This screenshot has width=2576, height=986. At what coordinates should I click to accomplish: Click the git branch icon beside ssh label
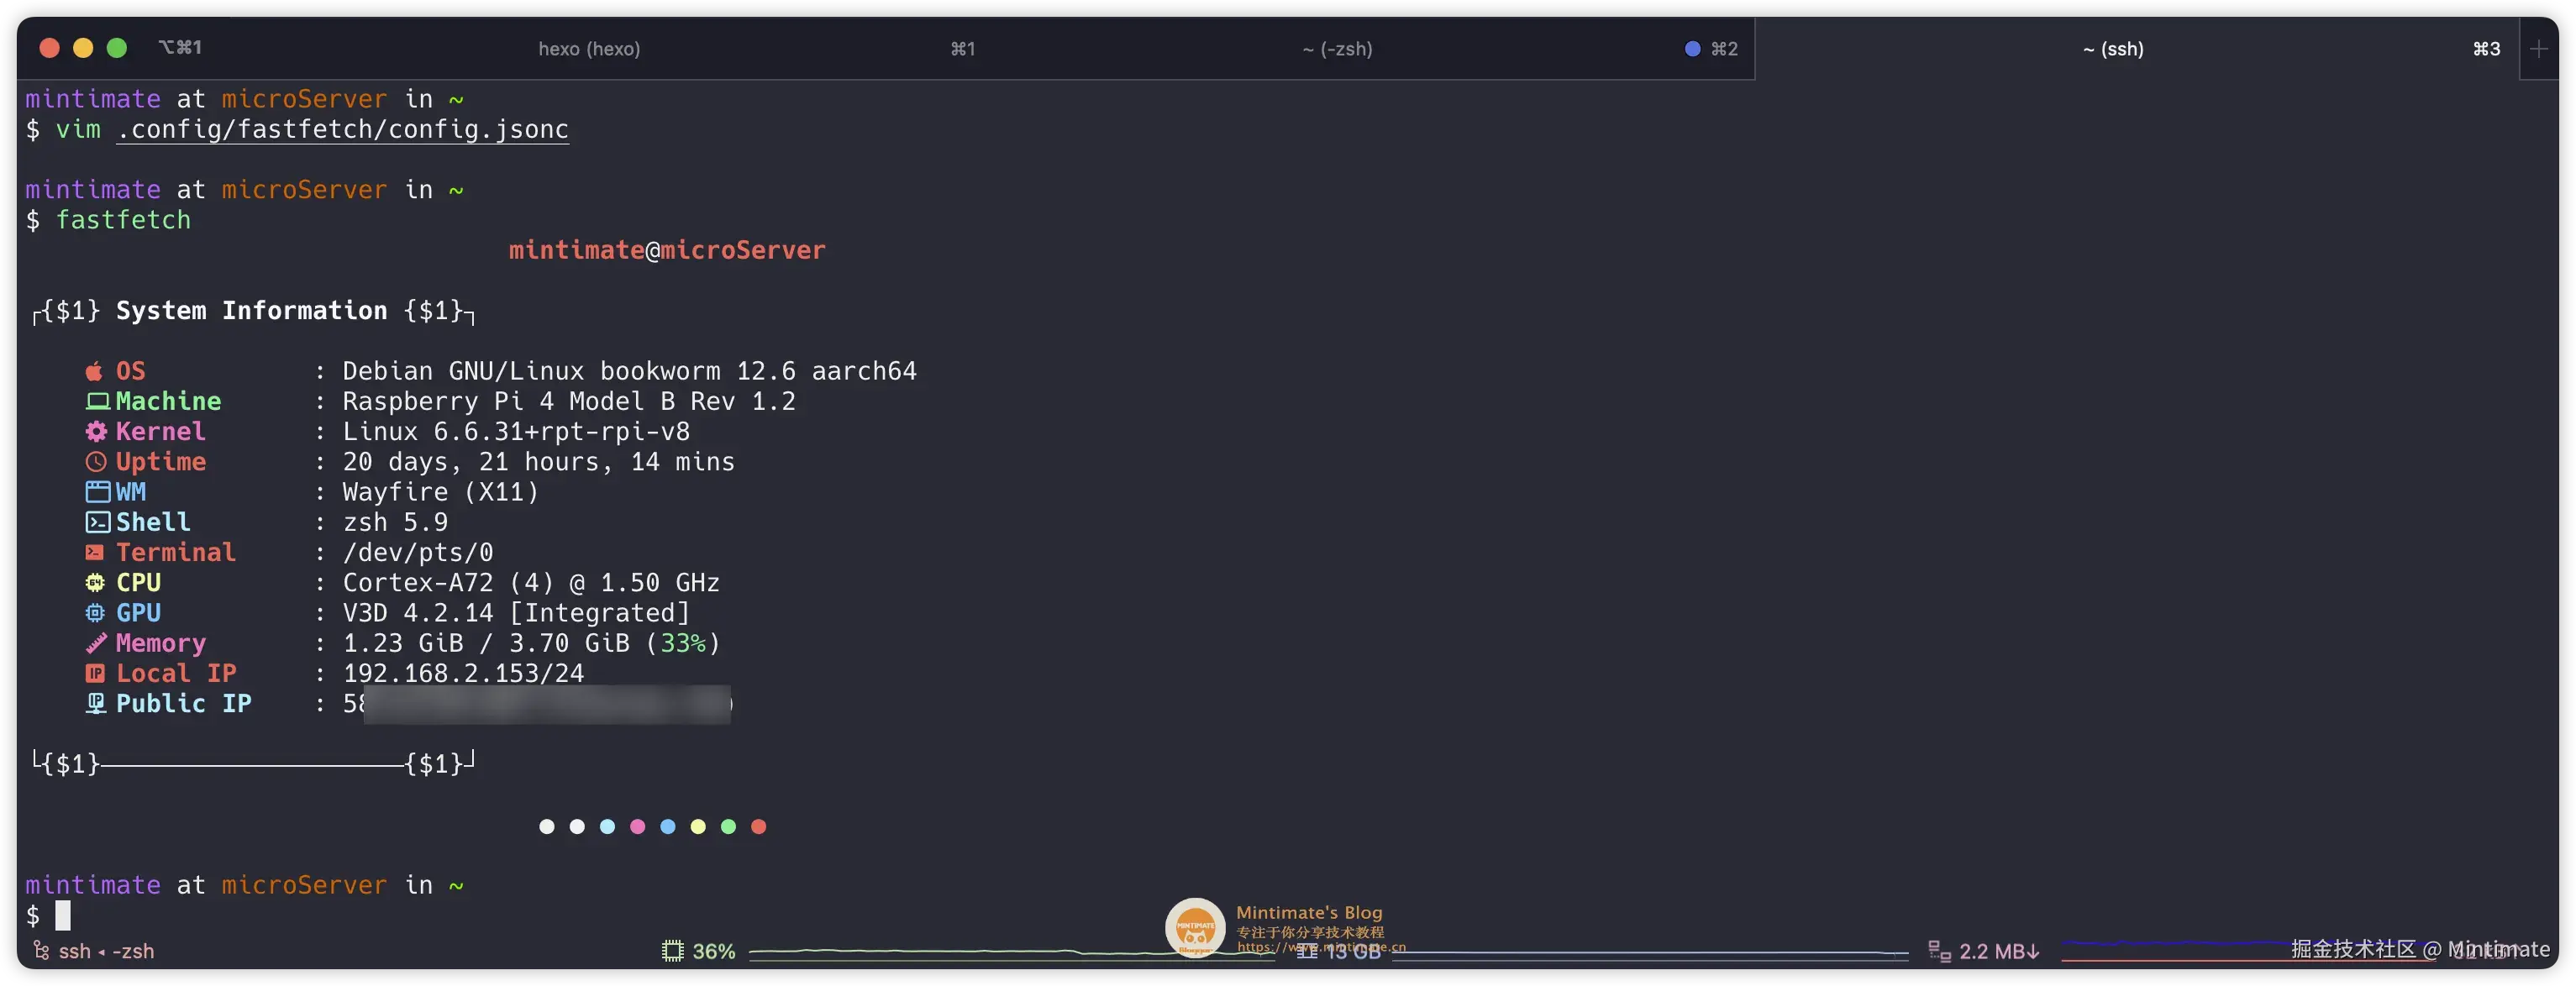[x=41, y=950]
